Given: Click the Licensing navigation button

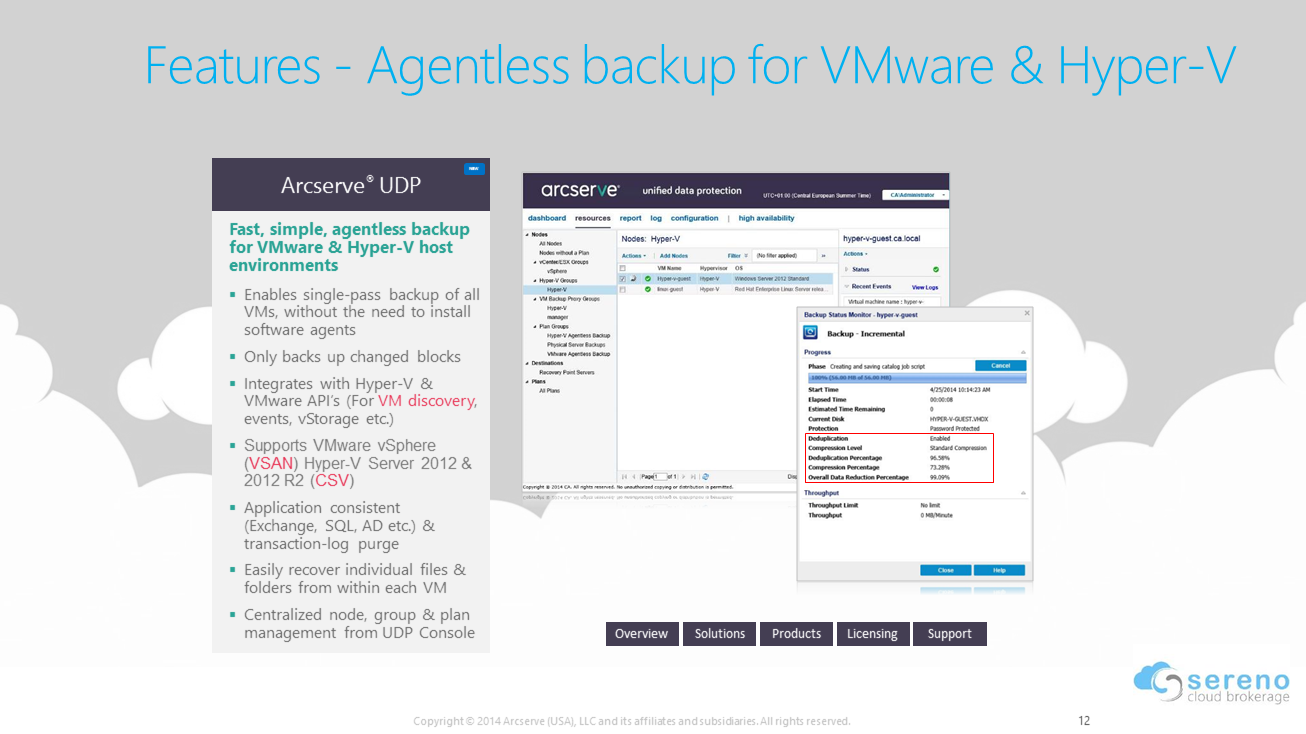Looking at the screenshot, I should [x=872, y=634].
